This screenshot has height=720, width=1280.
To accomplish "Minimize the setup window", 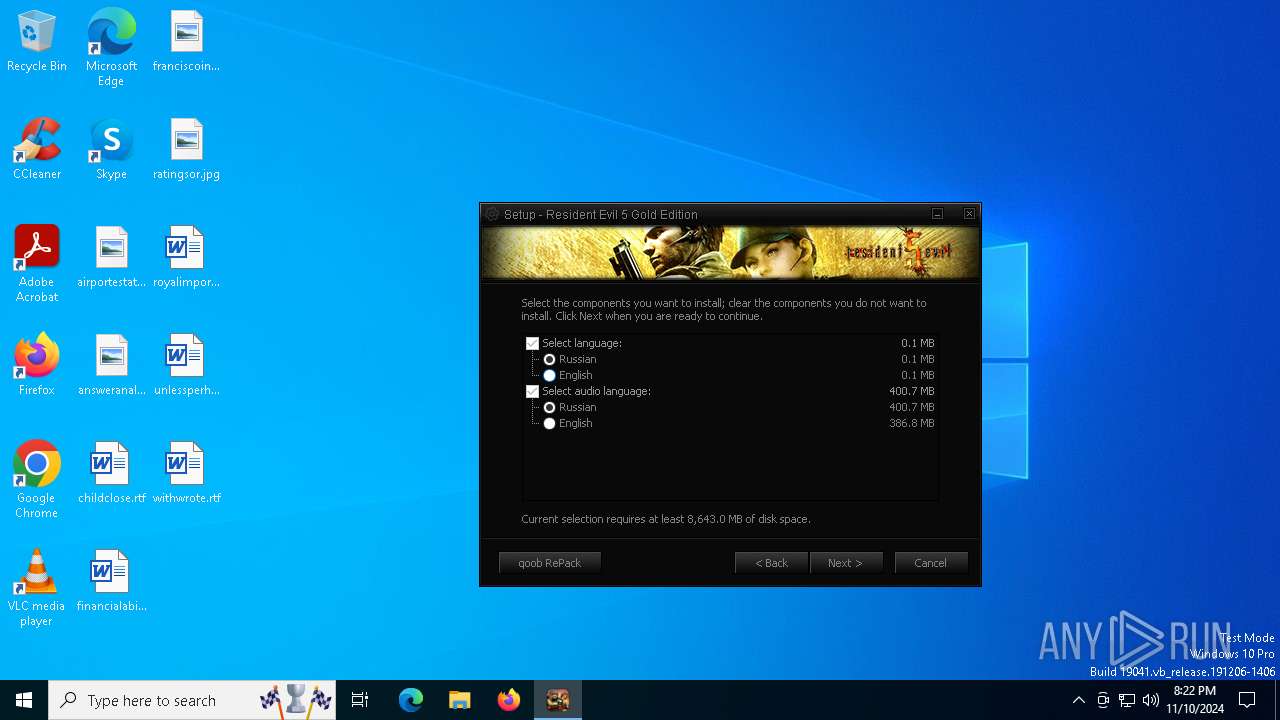I will click(x=937, y=214).
